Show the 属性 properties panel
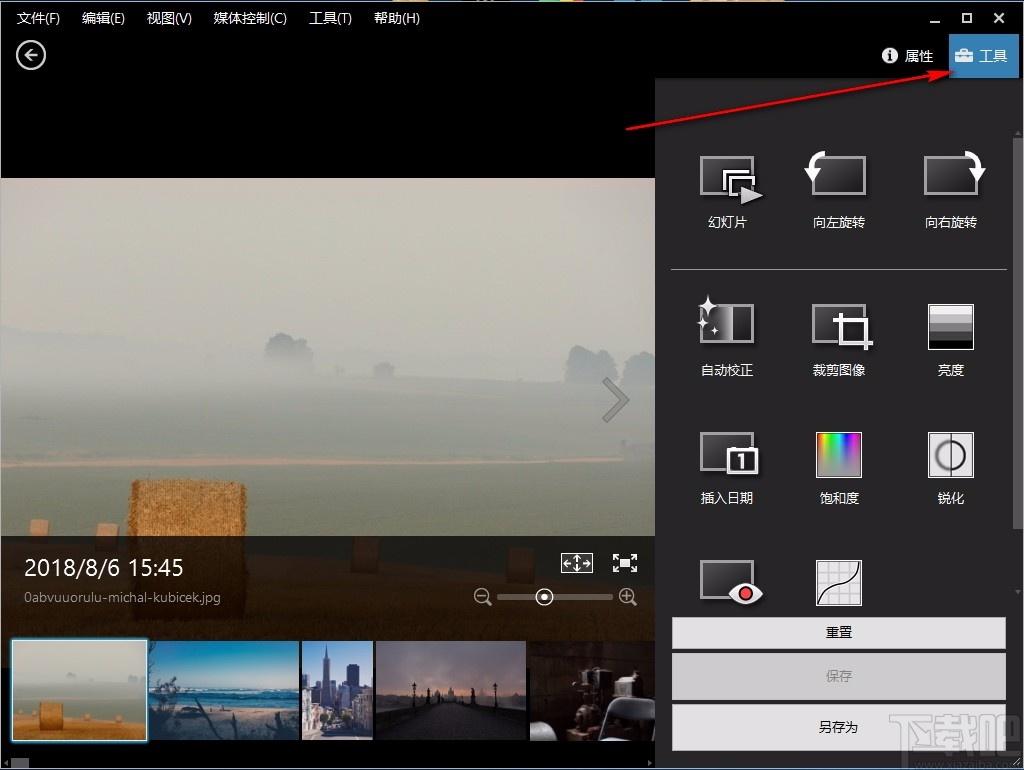This screenshot has width=1024, height=770. pyautogui.click(x=907, y=56)
